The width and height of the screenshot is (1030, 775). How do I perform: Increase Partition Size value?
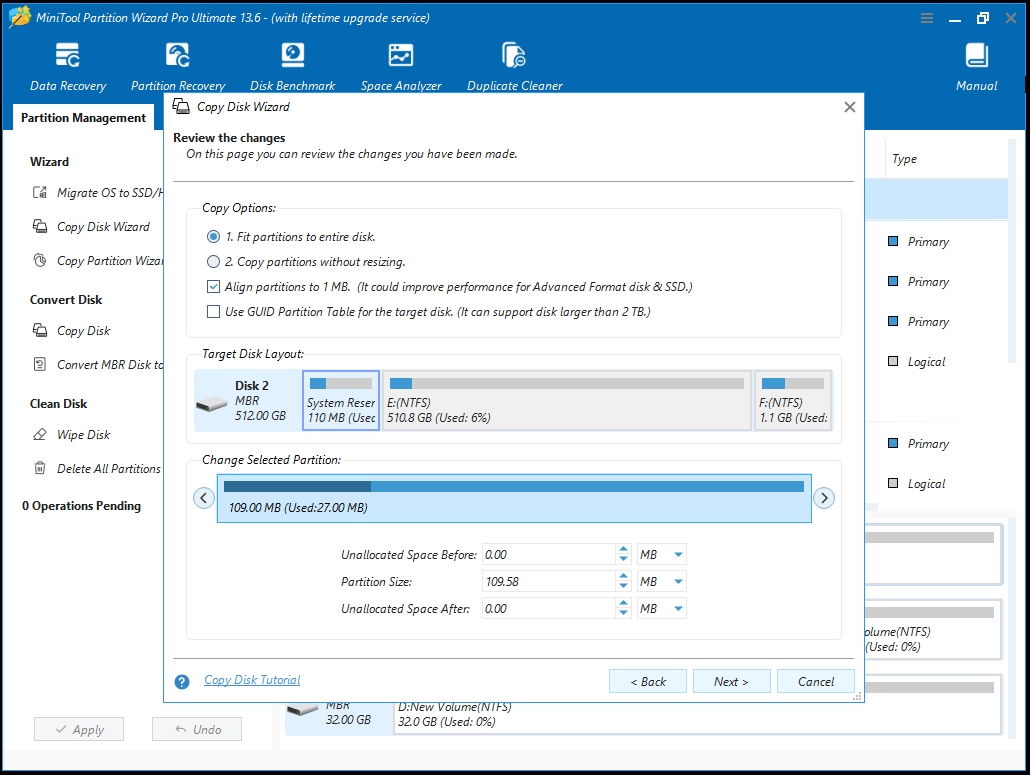pyautogui.click(x=623, y=577)
